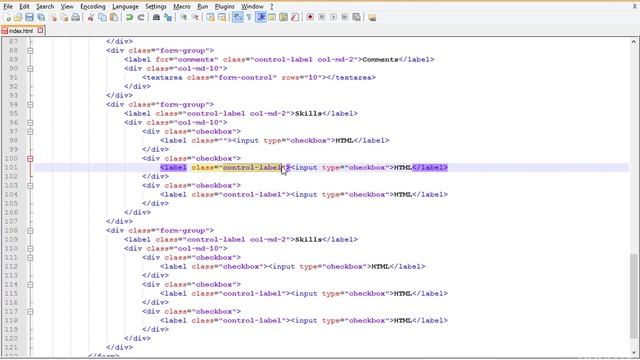Click the Print toolbar icon
The width and height of the screenshot is (640, 360).
click(76, 18)
